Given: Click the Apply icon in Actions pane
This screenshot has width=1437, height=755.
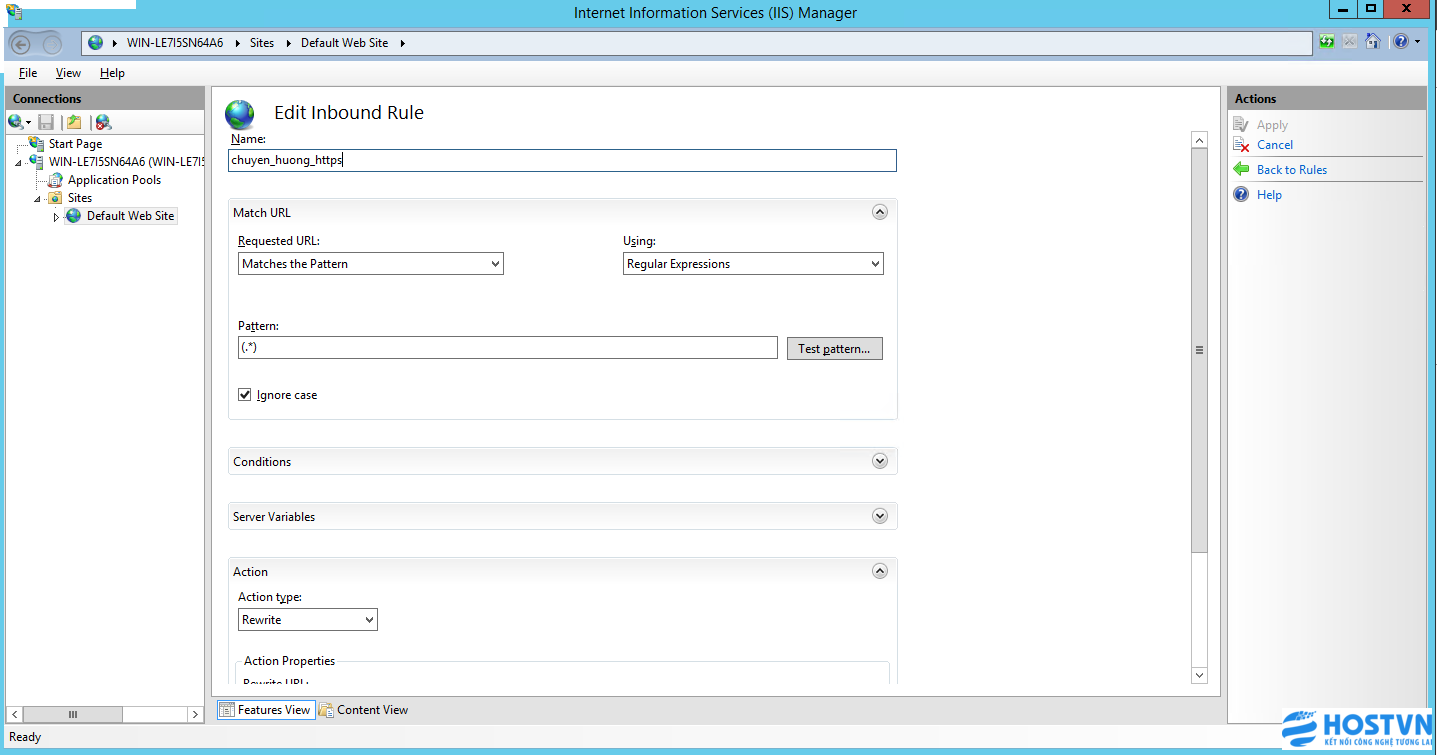Looking at the screenshot, I should click(x=1241, y=125).
